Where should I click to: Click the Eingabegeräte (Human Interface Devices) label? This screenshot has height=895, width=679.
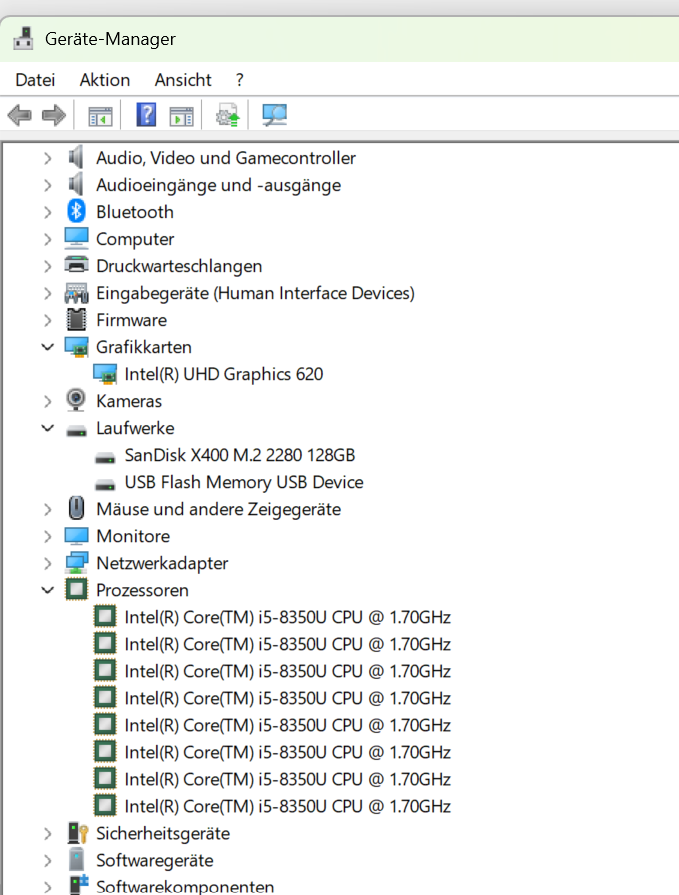click(x=255, y=293)
